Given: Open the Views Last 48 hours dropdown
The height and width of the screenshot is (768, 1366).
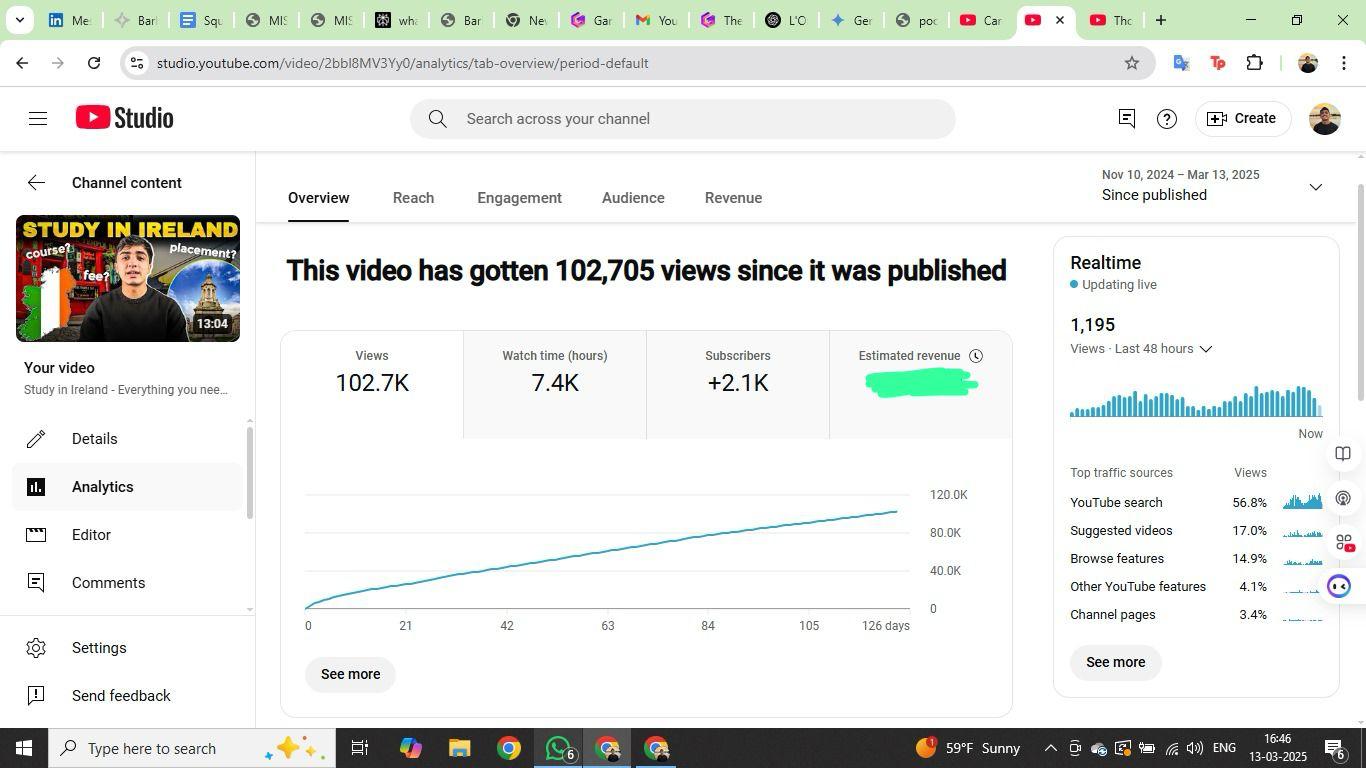Looking at the screenshot, I should coord(1205,349).
